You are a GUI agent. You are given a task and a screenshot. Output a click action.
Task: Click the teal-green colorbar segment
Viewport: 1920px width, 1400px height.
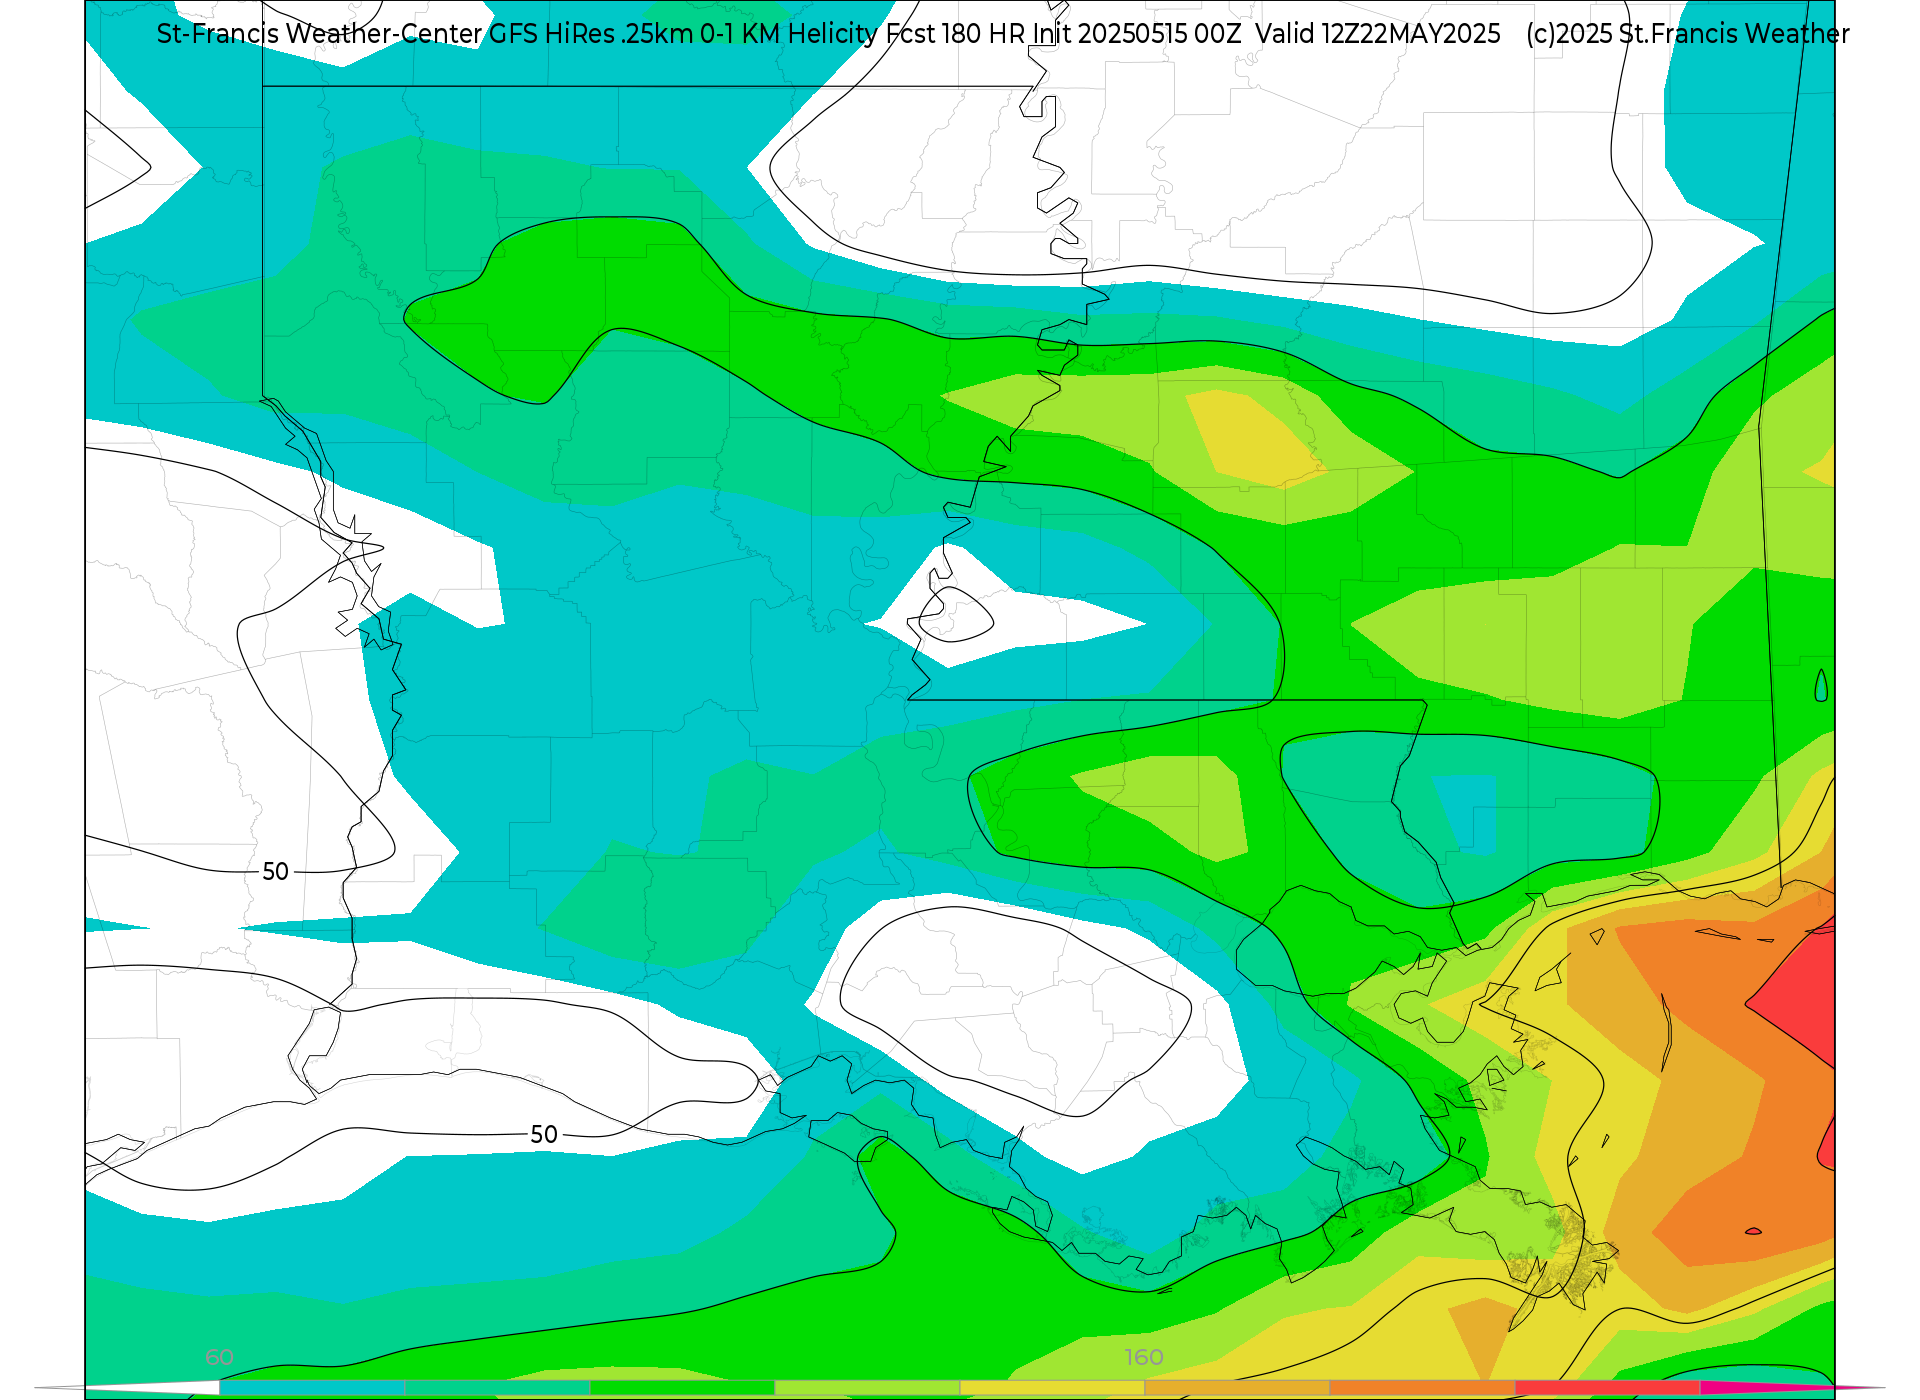tap(497, 1388)
